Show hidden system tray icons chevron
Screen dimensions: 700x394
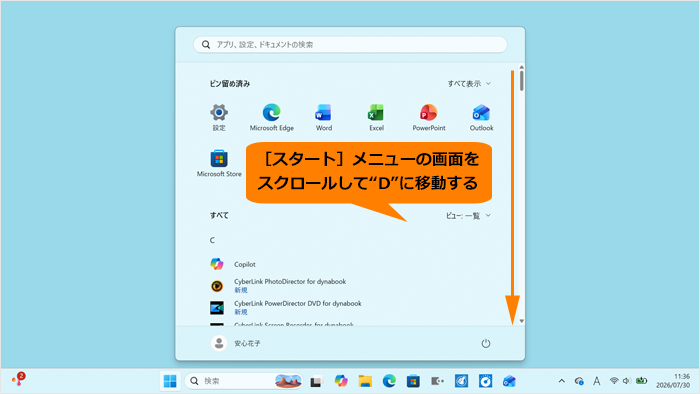[562, 381]
